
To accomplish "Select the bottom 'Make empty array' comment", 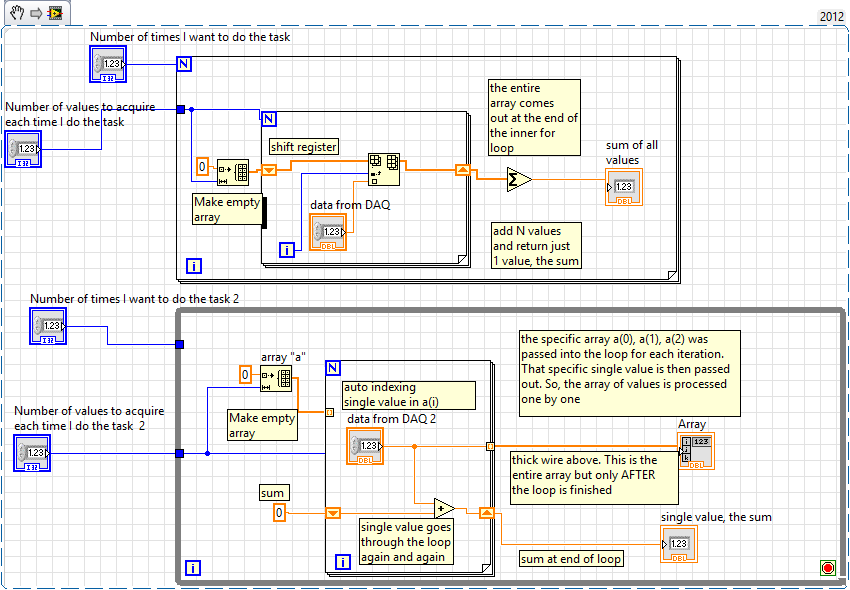I will pyautogui.click(x=262, y=425).
